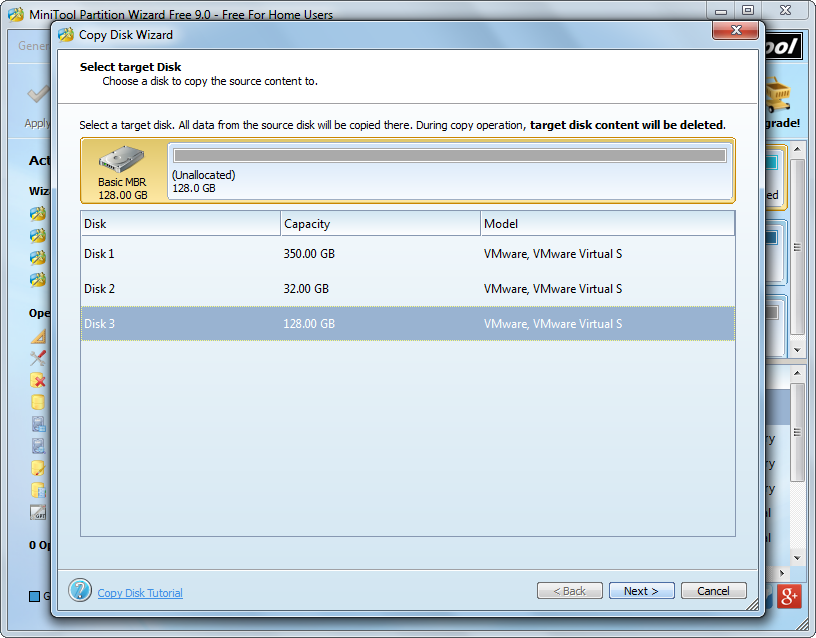Close the Copy Disk Wizard dialog
The image size is (816, 638).
click(x=735, y=30)
